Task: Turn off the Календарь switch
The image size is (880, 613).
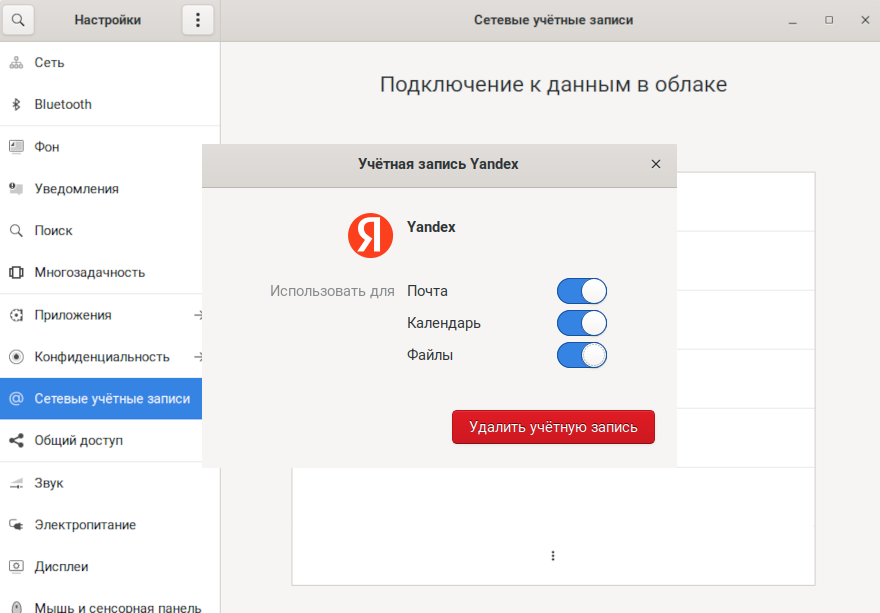Action: pyautogui.click(x=582, y=323)
